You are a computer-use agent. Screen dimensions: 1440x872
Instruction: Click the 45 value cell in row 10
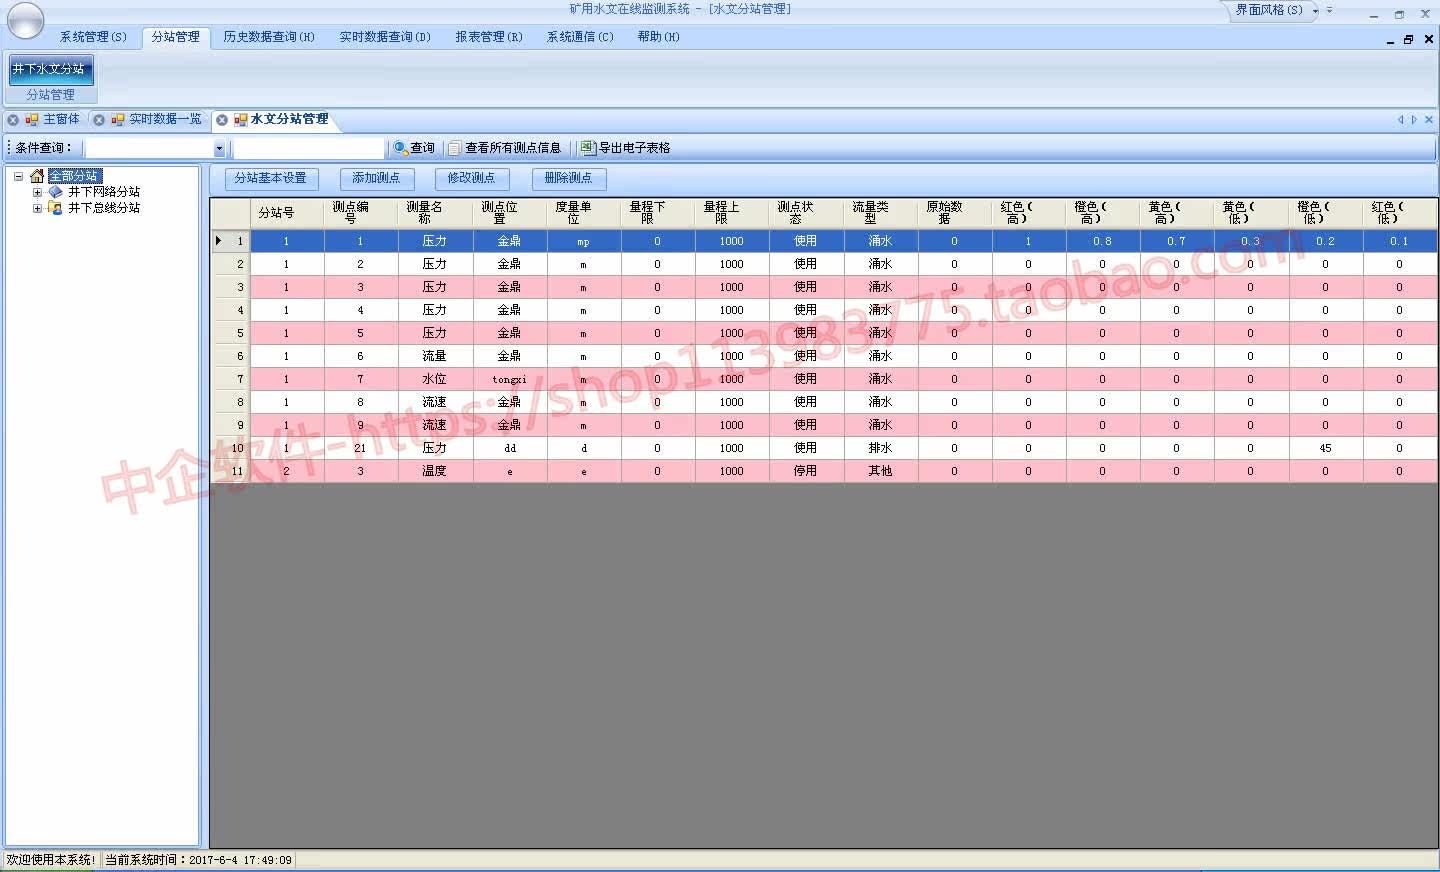[1325, 448]
